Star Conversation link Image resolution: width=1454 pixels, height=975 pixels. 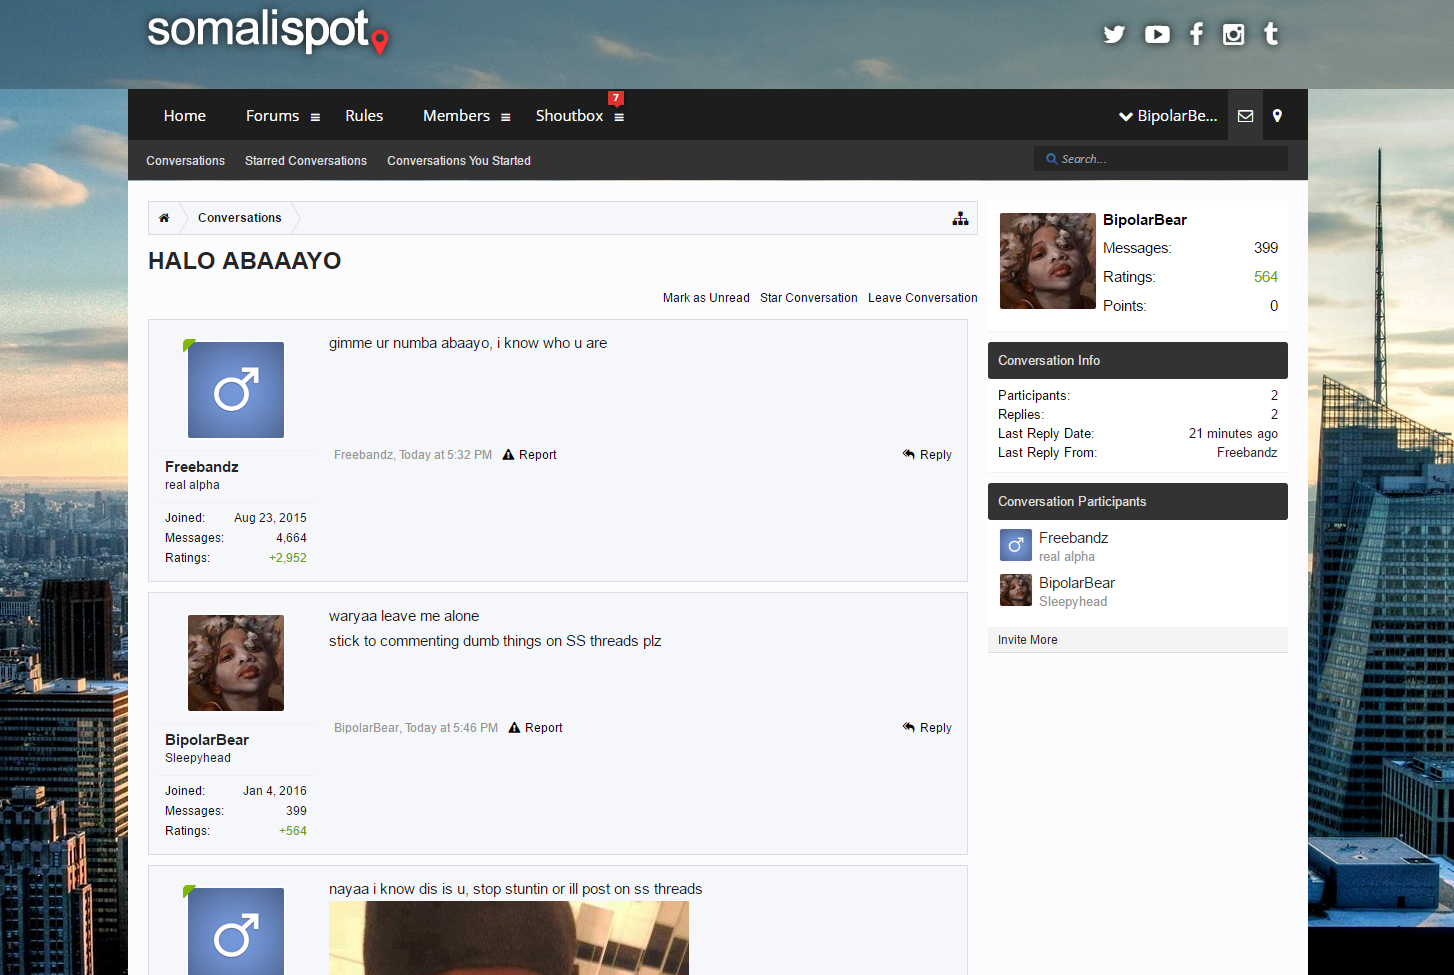pyautogui.click(x=809, y=298)
